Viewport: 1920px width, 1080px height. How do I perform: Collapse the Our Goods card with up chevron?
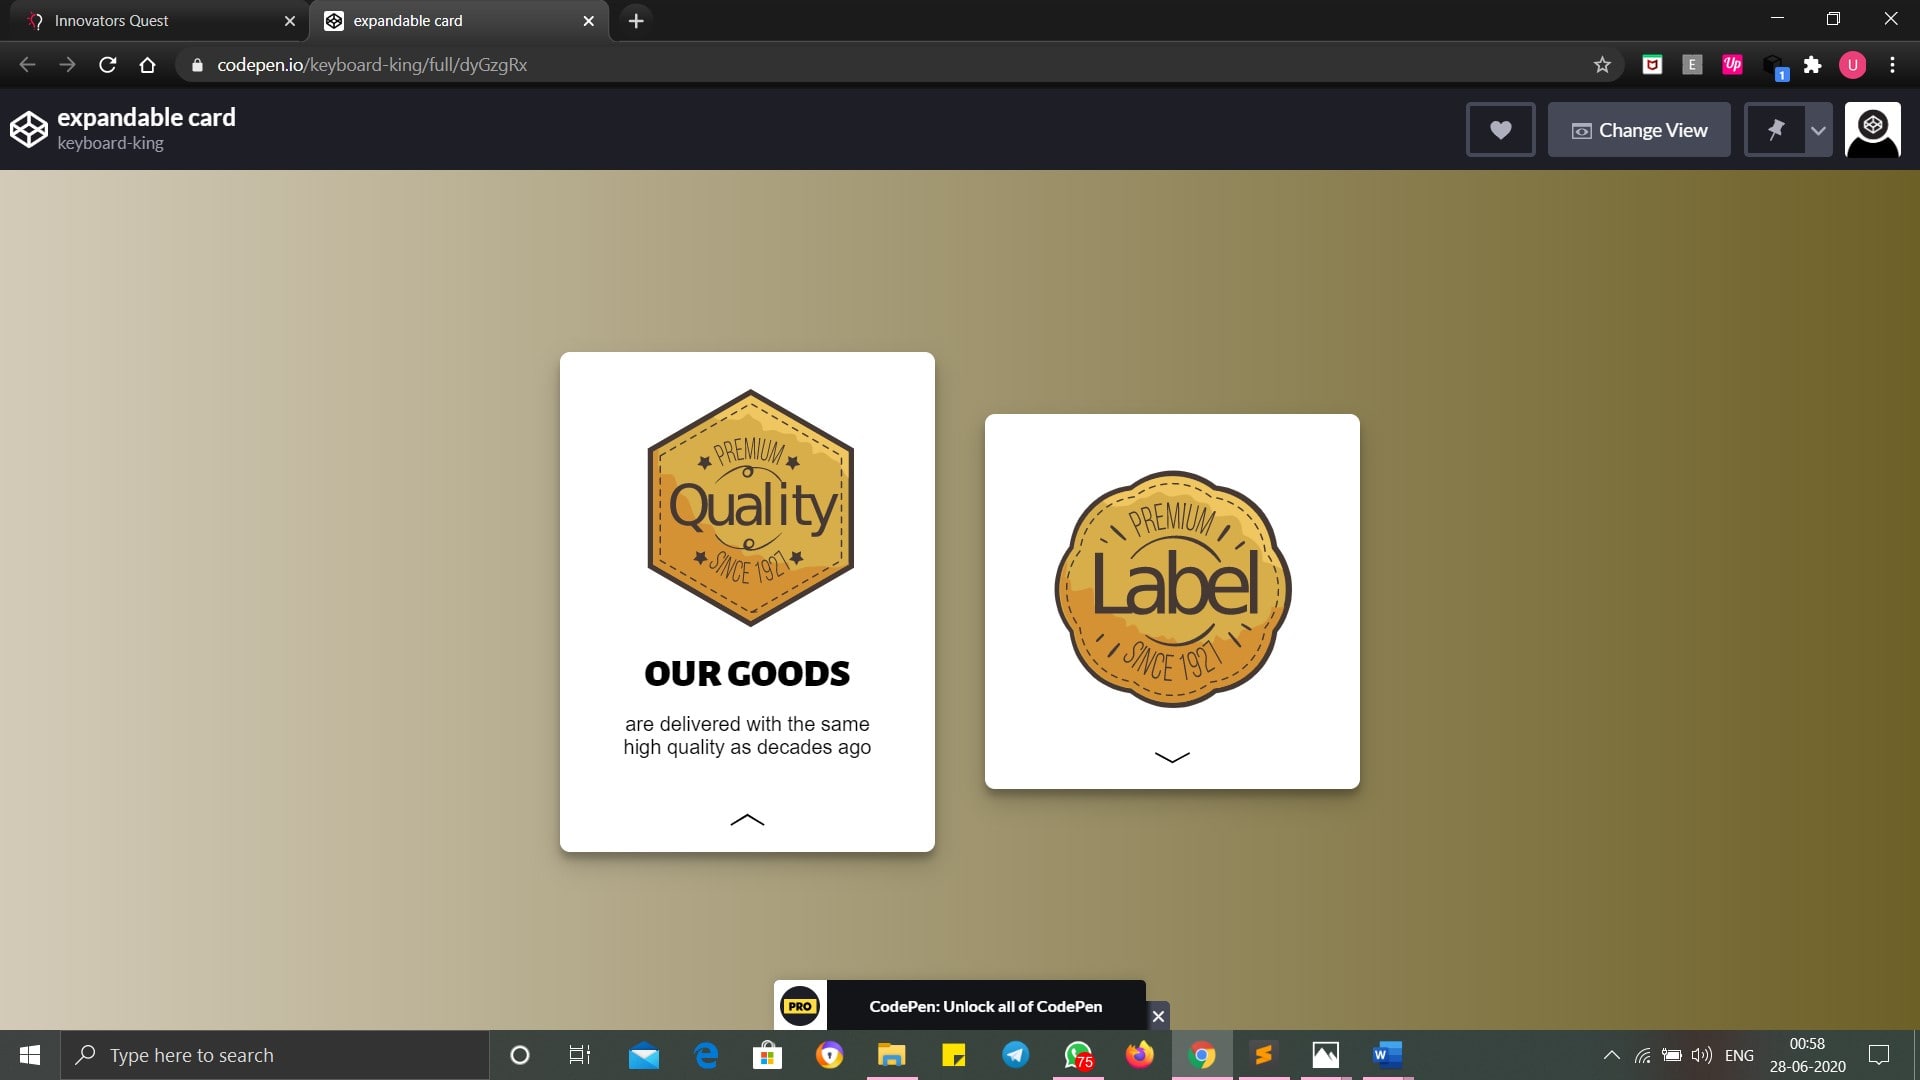[x=747, y=820]
